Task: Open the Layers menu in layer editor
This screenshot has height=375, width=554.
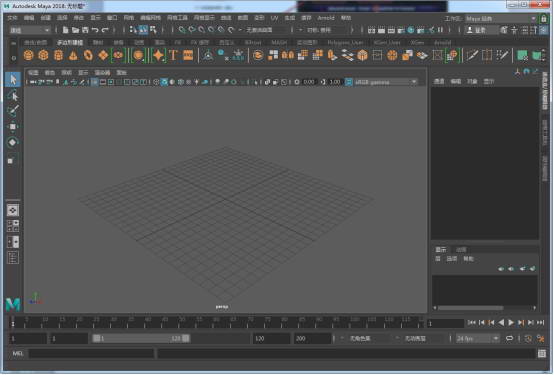Action: click(437, 259)
